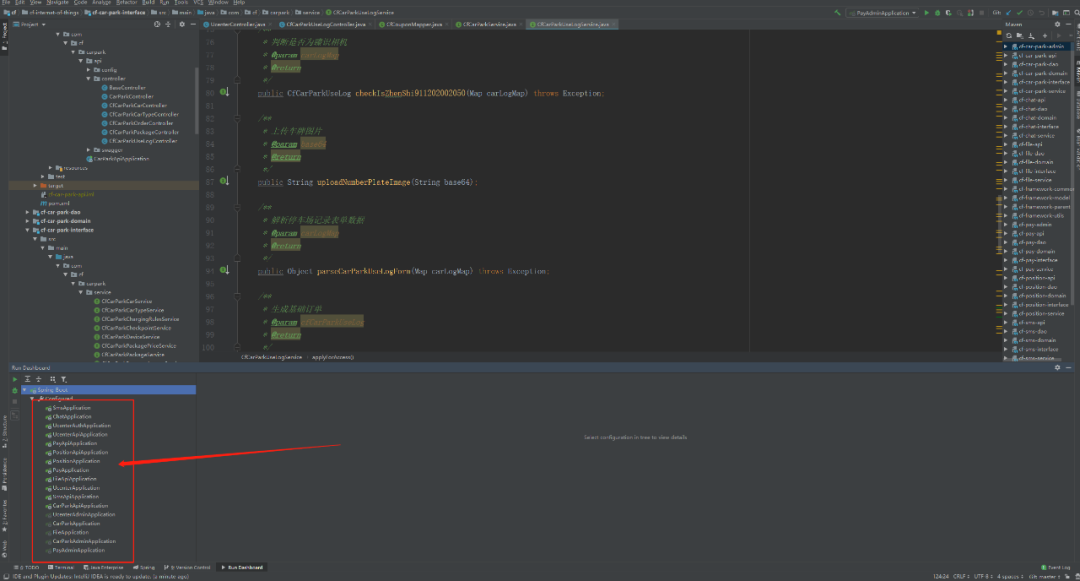The height and width of the screenshot is (581, 1080).
Task: Click Run Dashboard debug bug icon
Action: pyautogui.click(x=15, y=390)
